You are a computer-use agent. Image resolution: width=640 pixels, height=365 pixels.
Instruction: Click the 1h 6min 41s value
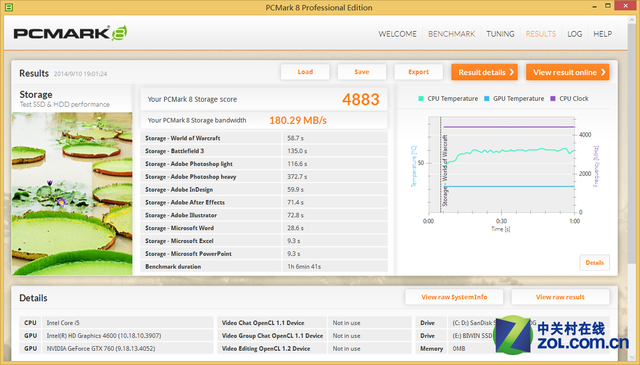(x=304, y=267)
